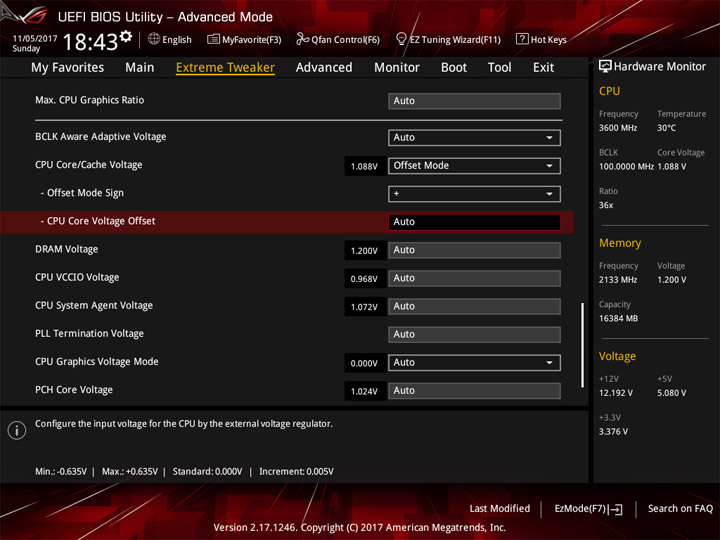Open BCLK Aware Adaptive Voltage dropdown
This screenshot has width=720, height=540.
coord(474,137)
